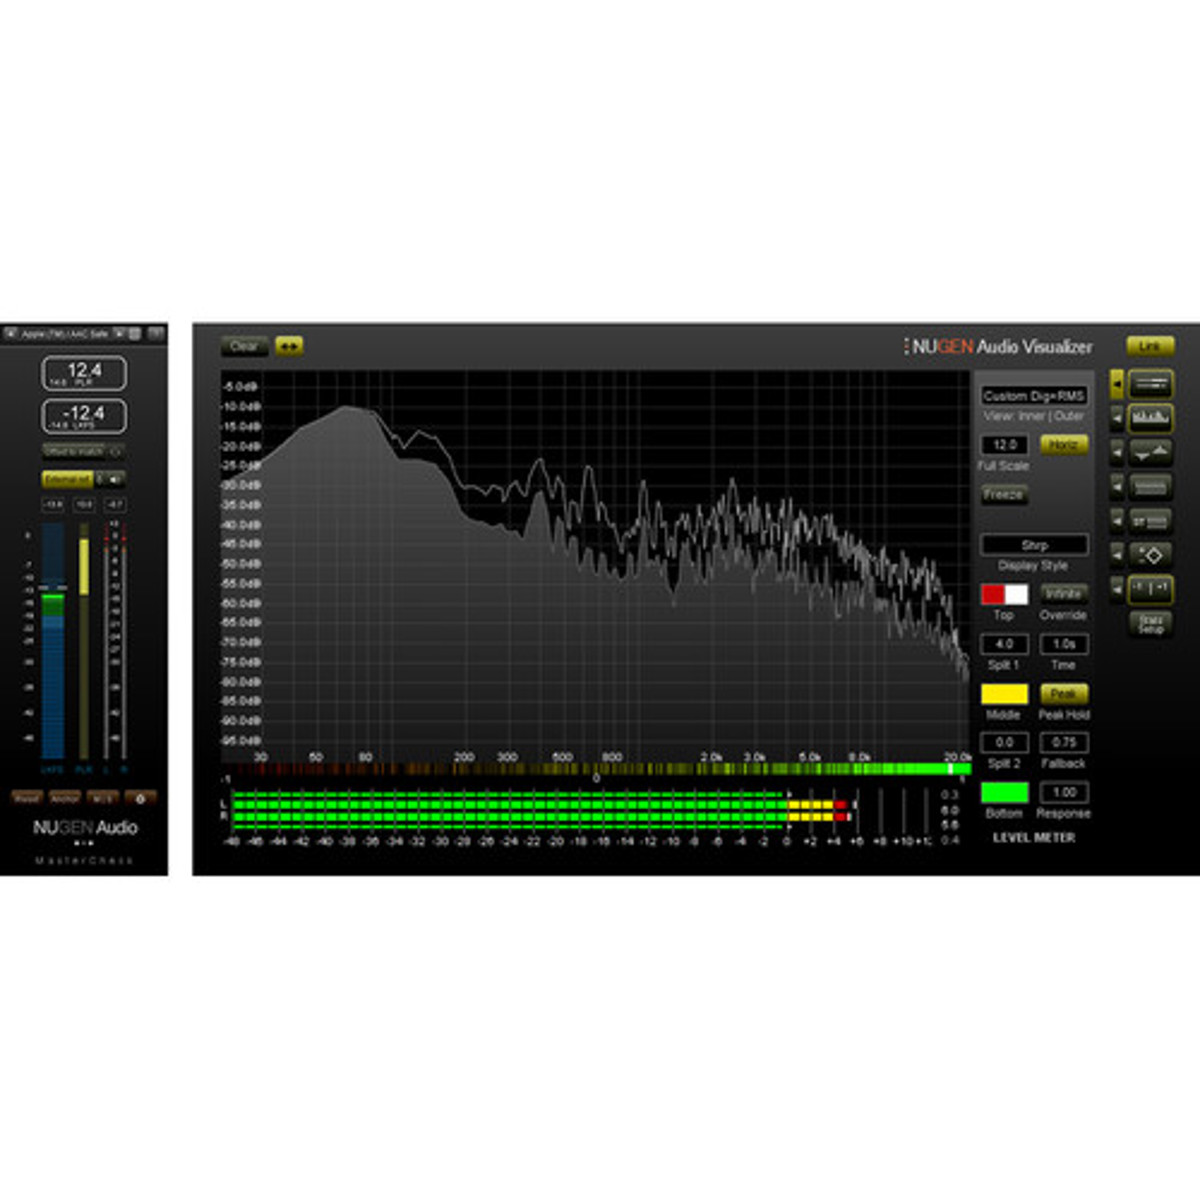1200x1200 pixels.
Task: Click the double-arrow icon next to Clear
Action: click(289, 346)
